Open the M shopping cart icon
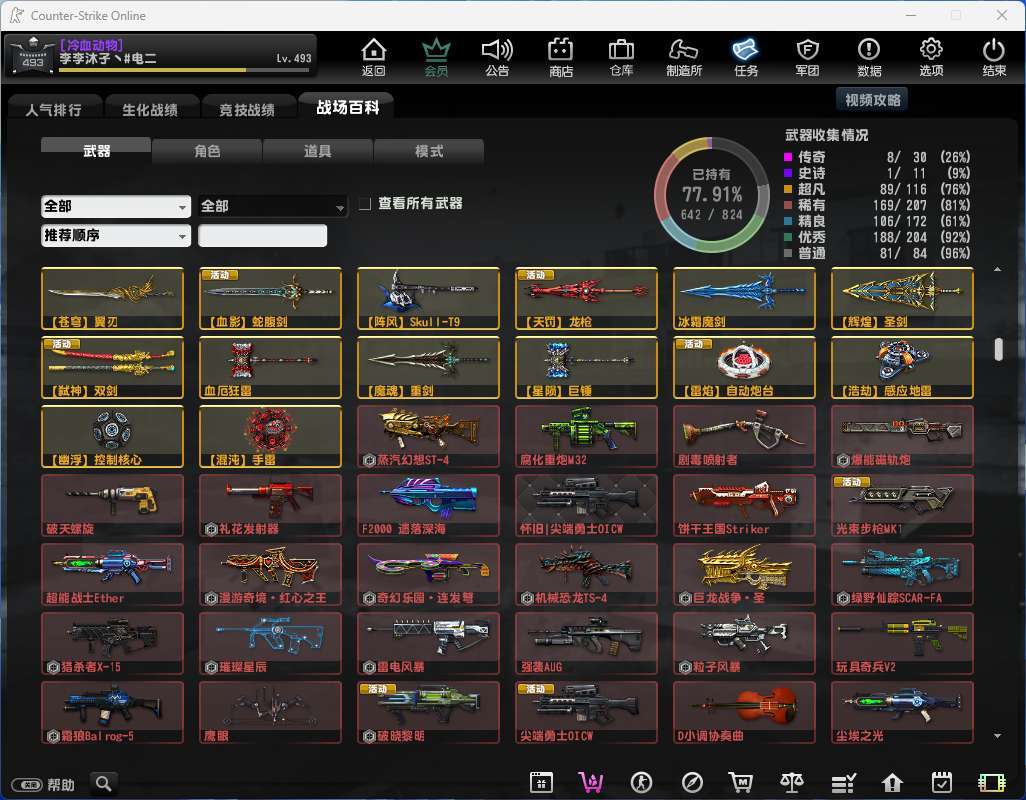The height and width of the screenshot is (800, 1026). pyautogui.click(x=741, y=782)
